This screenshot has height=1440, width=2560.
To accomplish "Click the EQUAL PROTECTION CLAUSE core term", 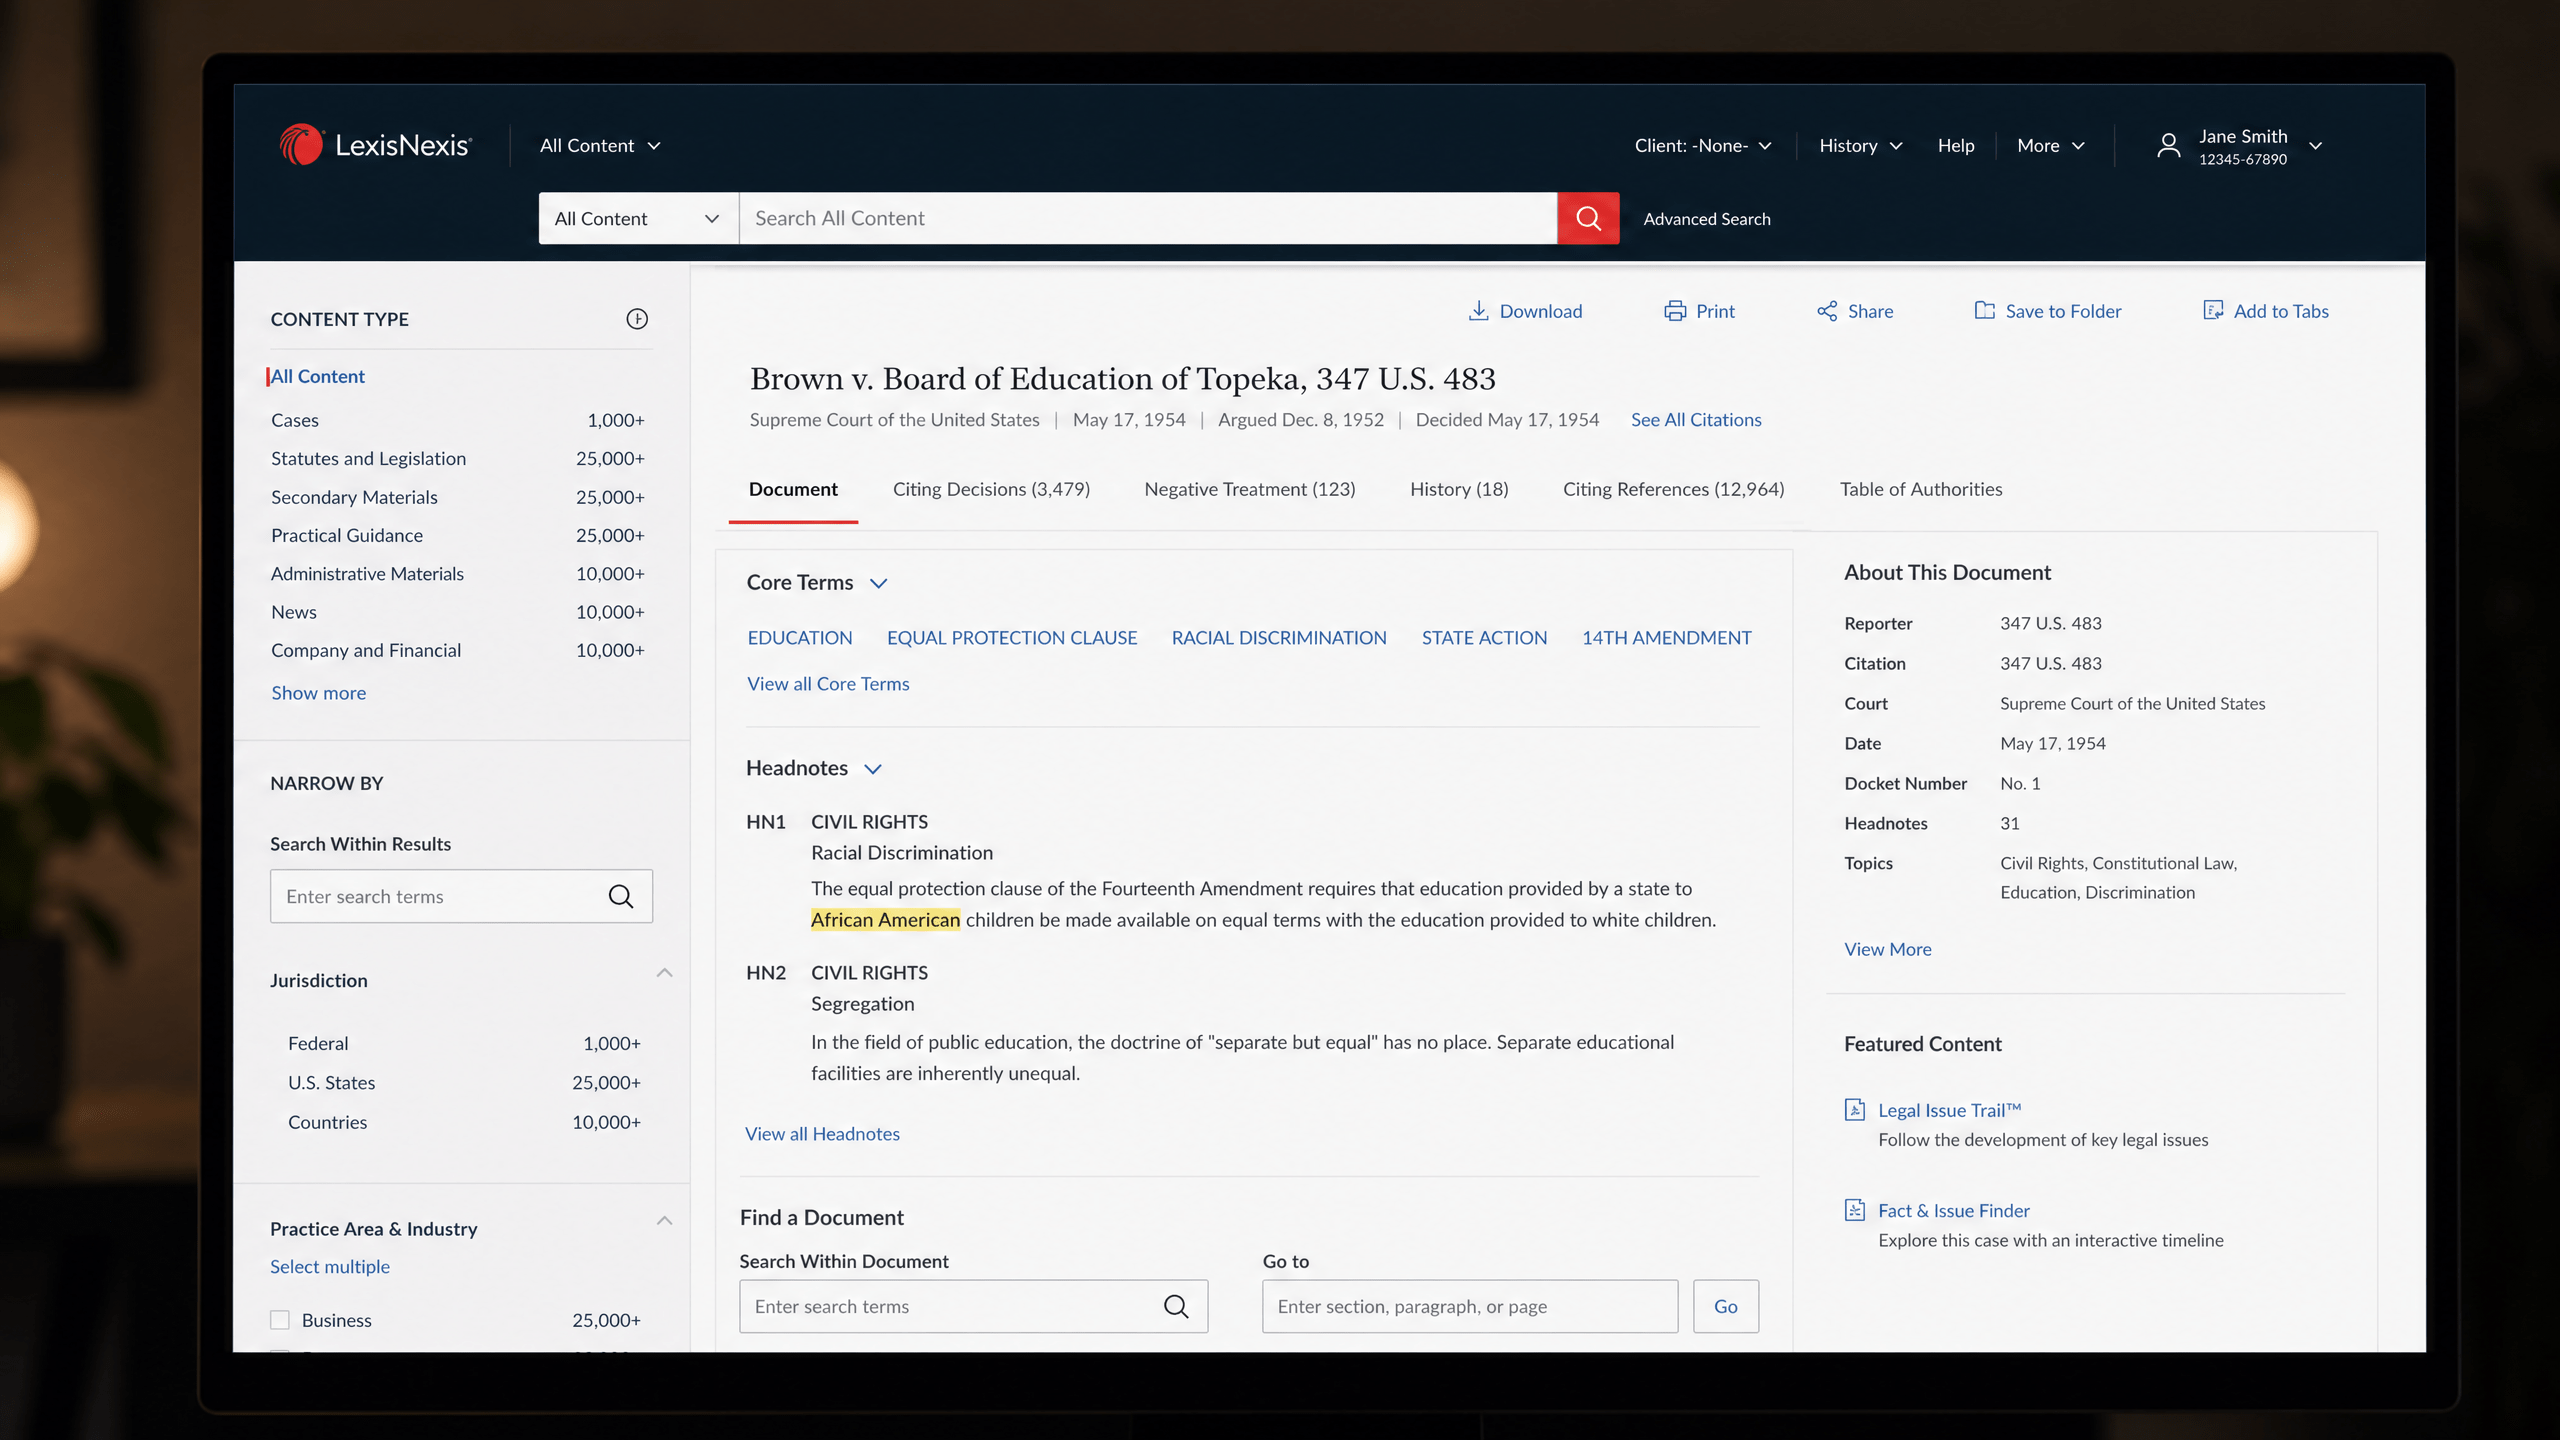I will click(x=1012, y=638).
